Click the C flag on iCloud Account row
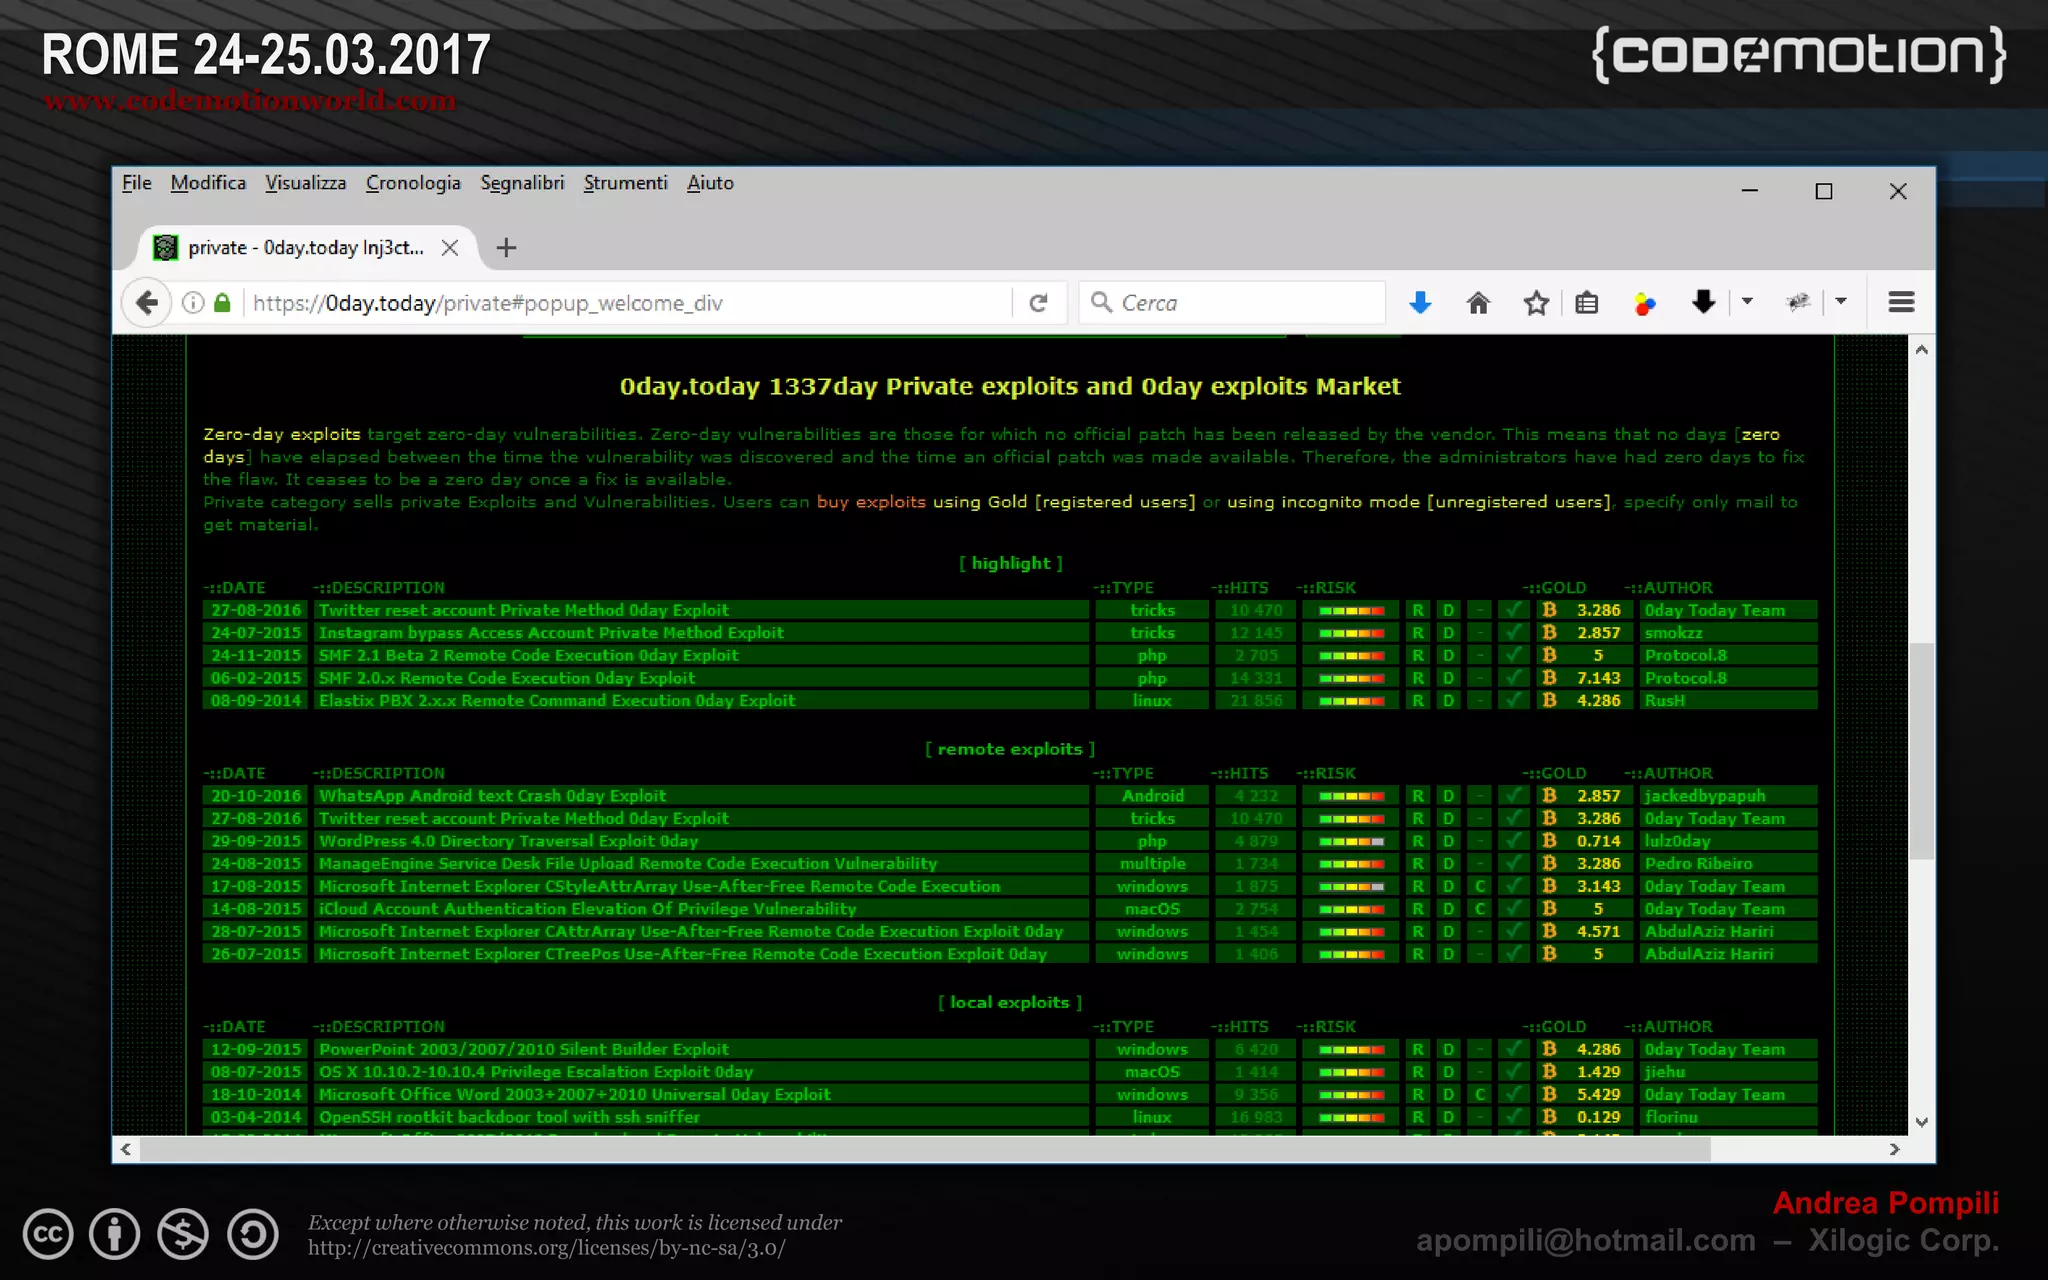 [1480, 909]
